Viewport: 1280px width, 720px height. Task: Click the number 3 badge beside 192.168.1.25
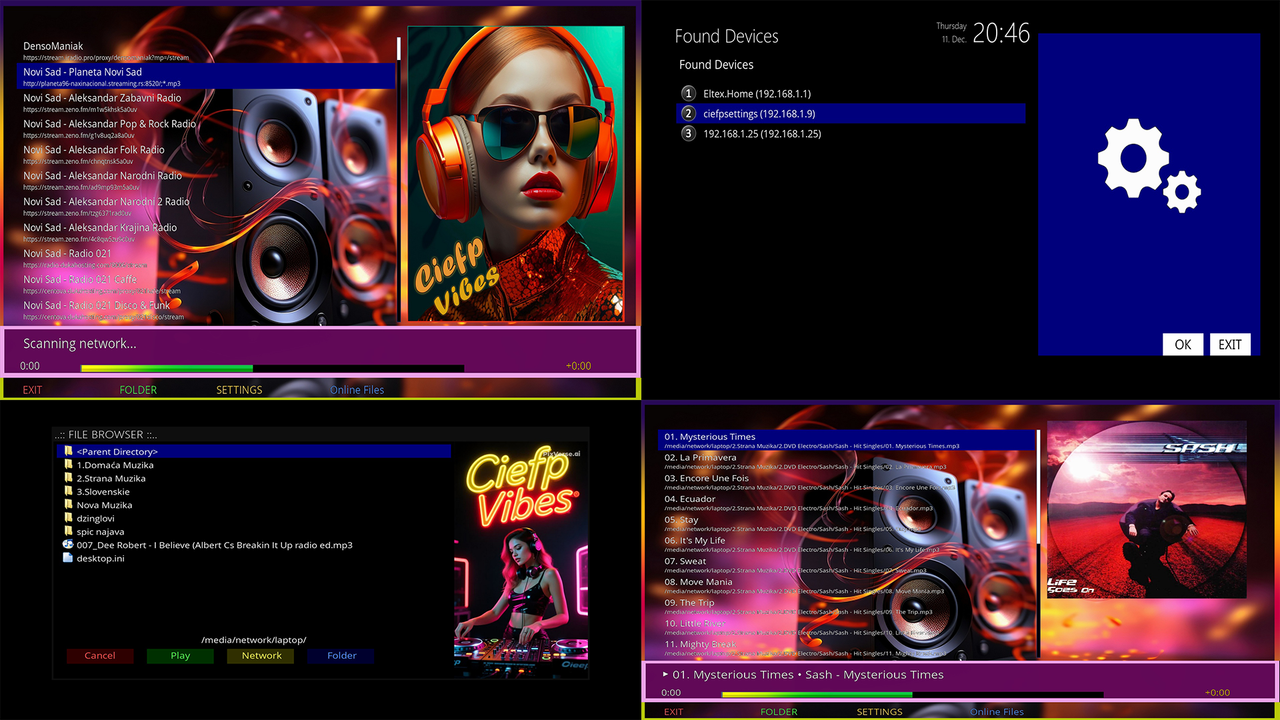click(x=687, y=133)
